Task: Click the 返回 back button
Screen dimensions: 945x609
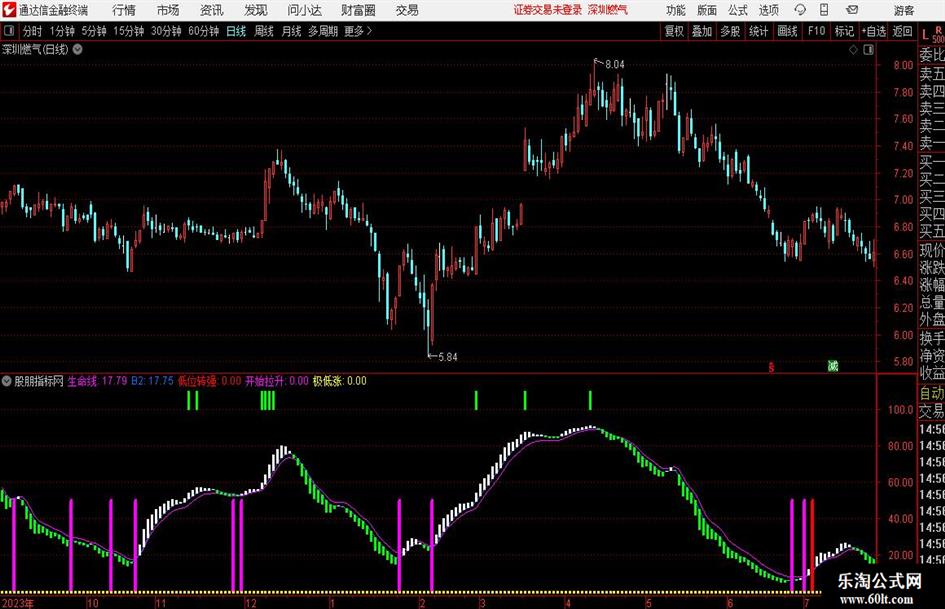Action: point(902,31)
